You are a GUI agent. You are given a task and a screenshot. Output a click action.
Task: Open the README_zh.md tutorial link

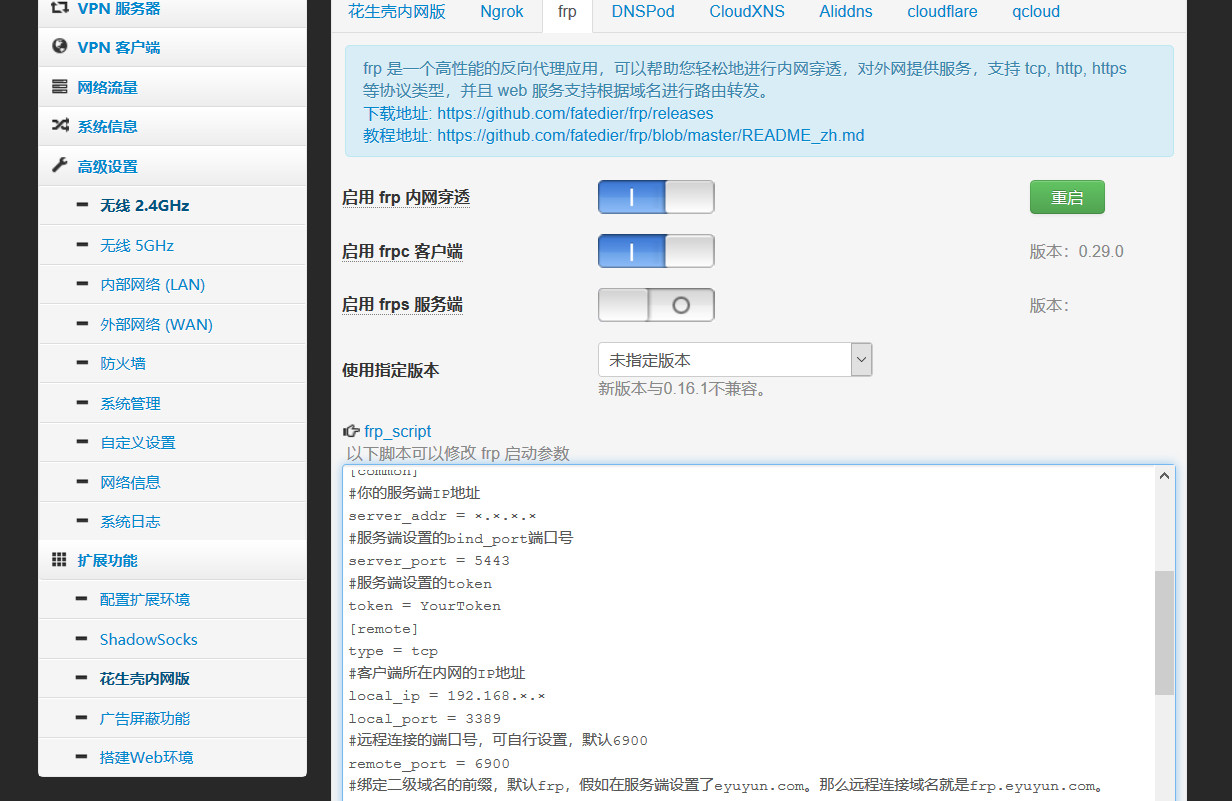coord(649,136)
